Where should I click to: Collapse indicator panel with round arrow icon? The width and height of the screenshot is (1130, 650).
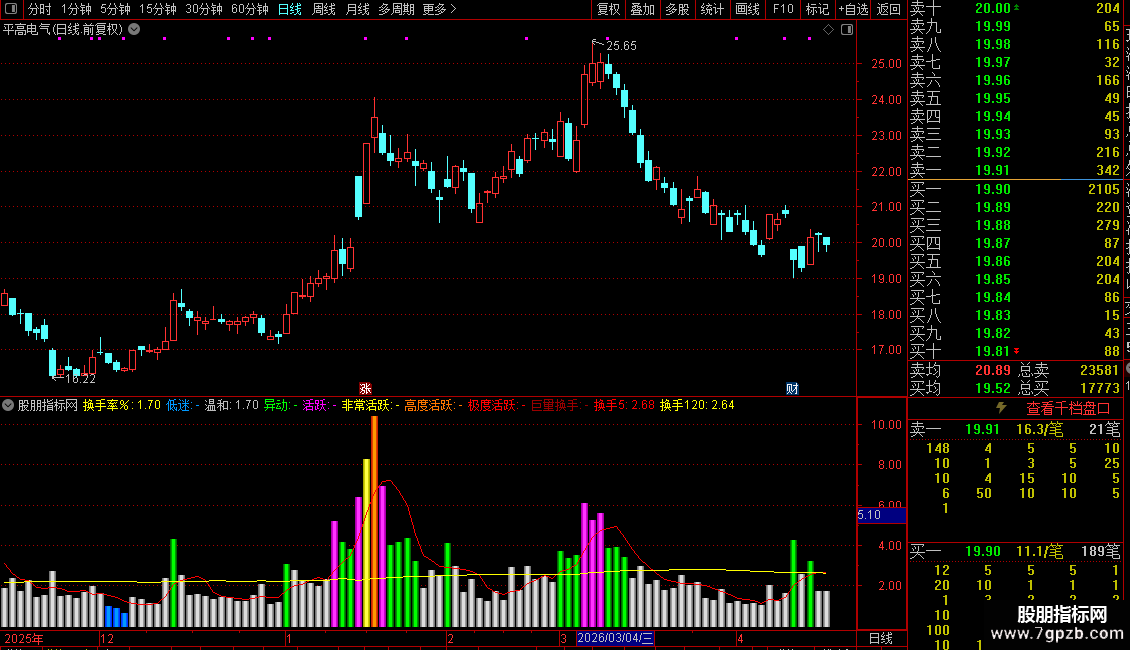[x=8, y=405]
